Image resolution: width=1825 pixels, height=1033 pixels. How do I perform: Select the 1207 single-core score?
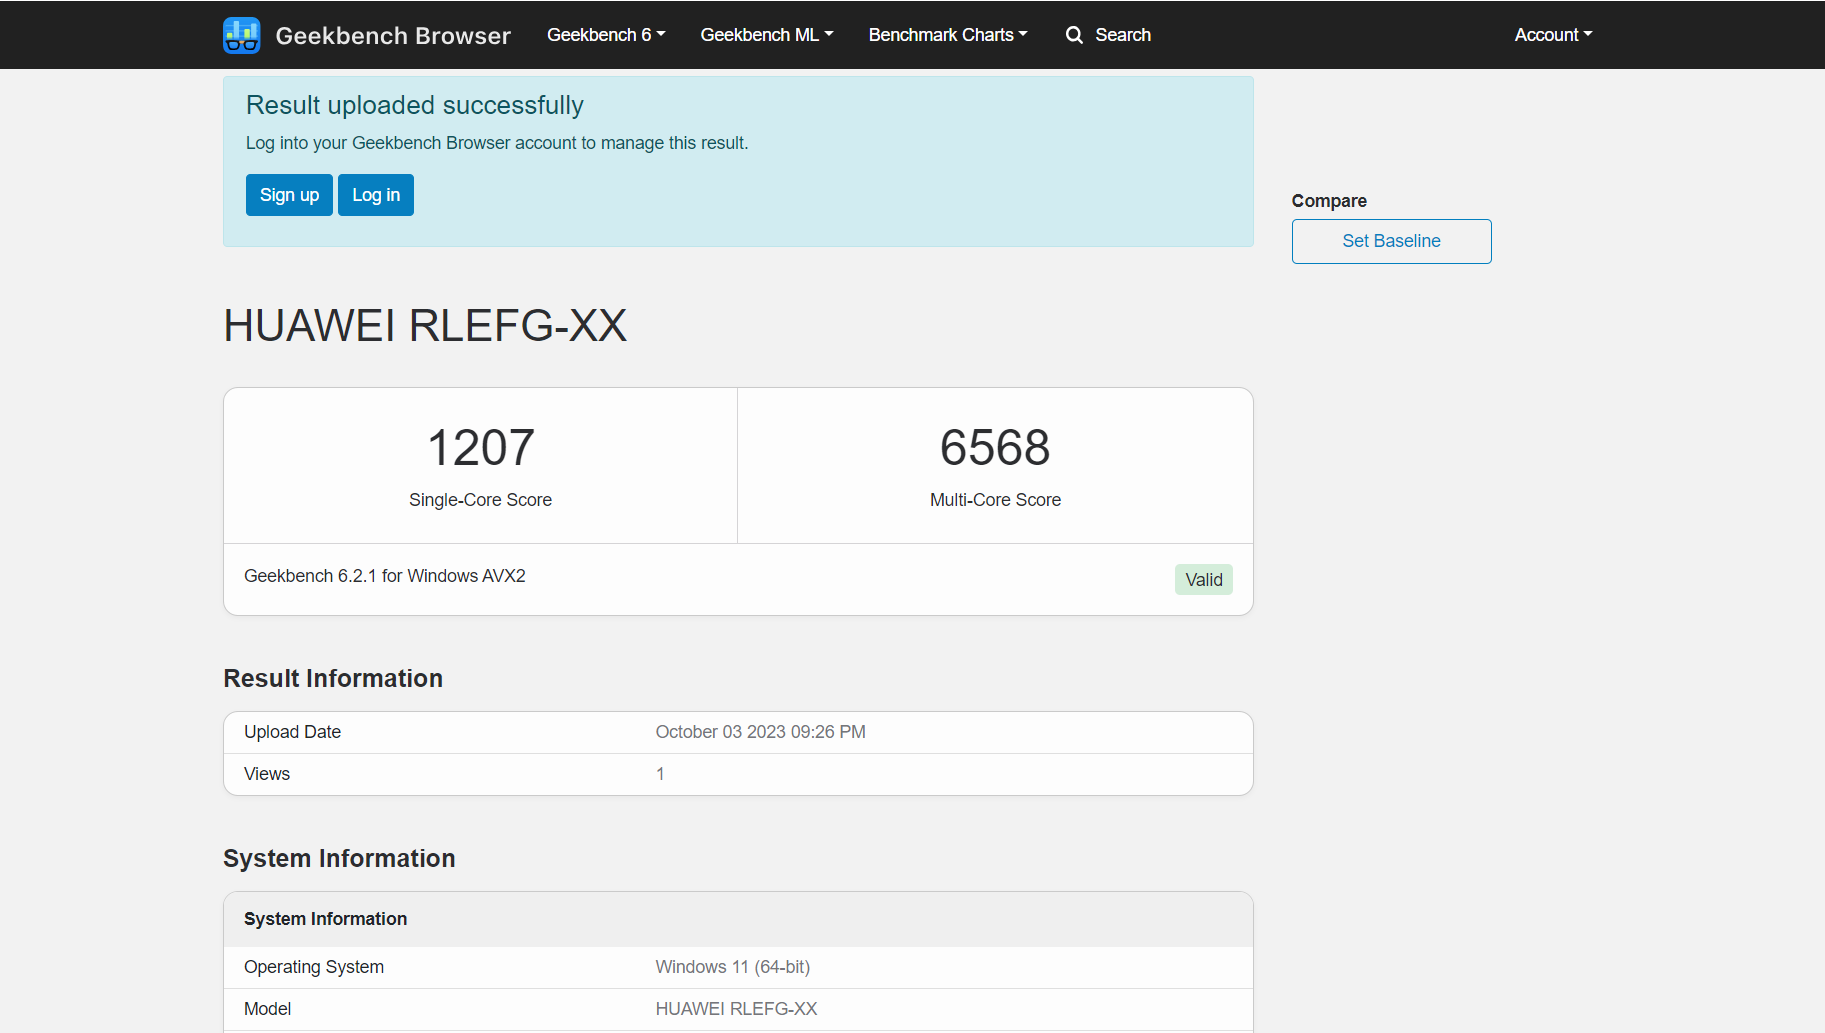(x=481, y=447)
